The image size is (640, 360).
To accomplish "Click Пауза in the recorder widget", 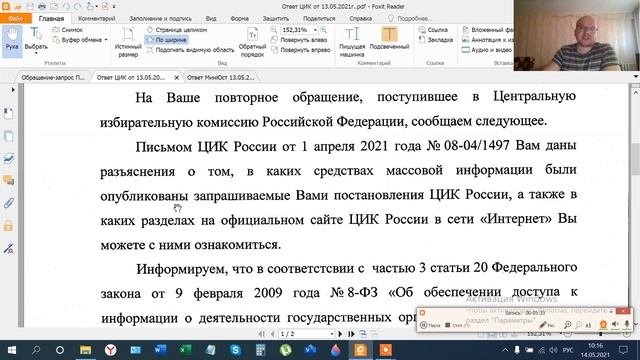I will pos(431,325).
